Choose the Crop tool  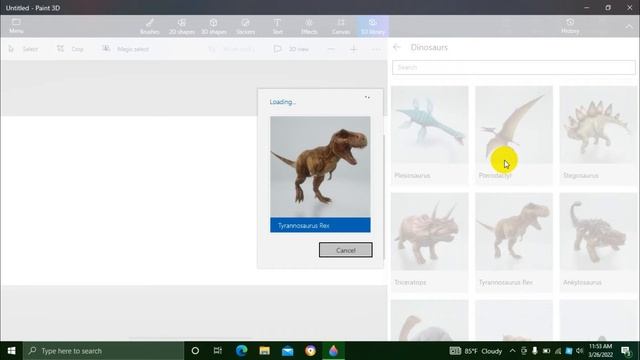click(71, 49)
